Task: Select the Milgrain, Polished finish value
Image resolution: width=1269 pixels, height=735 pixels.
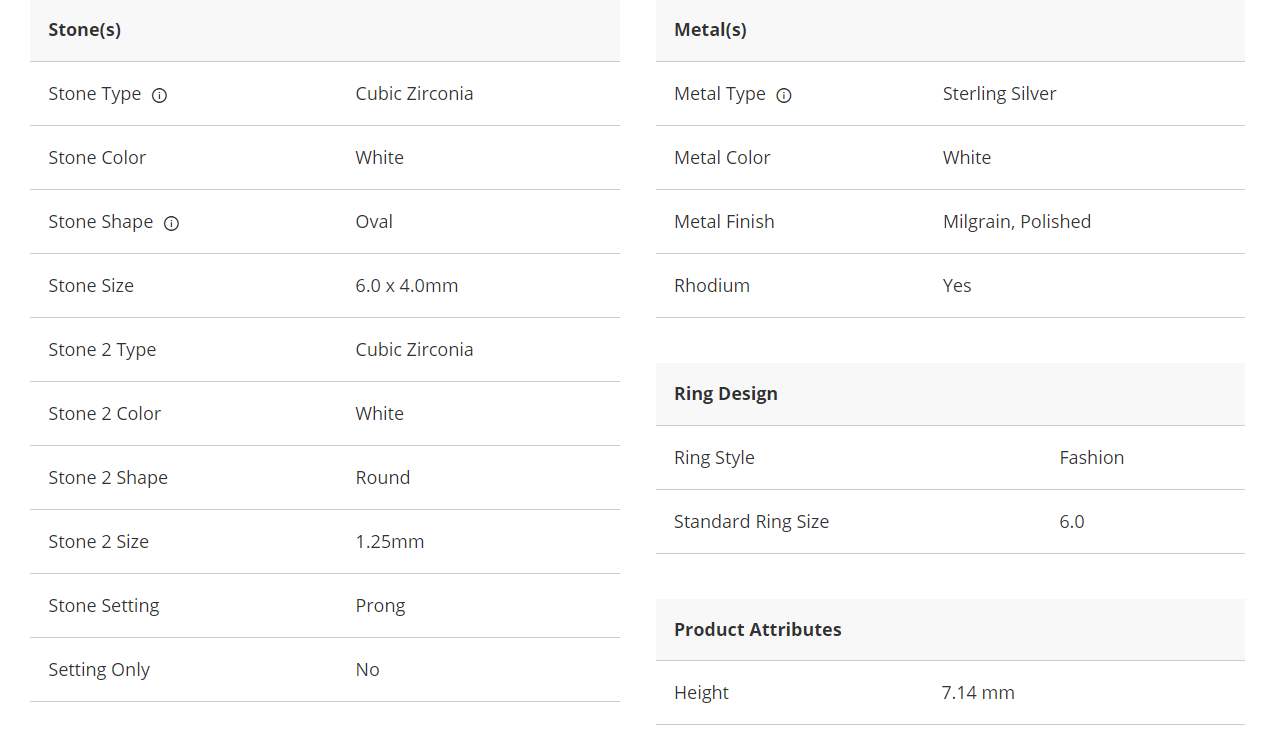Action: click(x=1016, y=222)
